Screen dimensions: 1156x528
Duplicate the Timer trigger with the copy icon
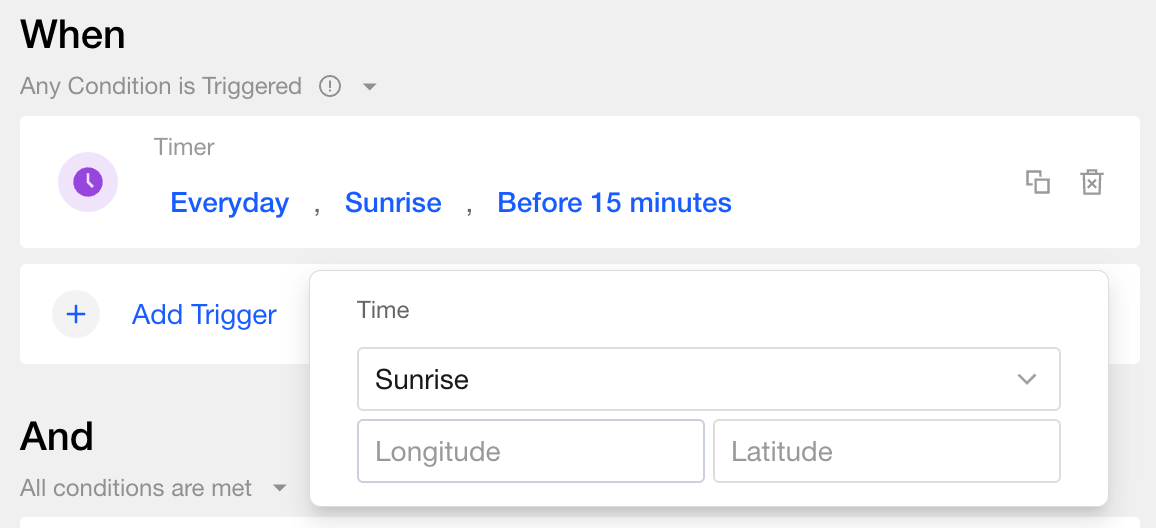coord(1038,182)
